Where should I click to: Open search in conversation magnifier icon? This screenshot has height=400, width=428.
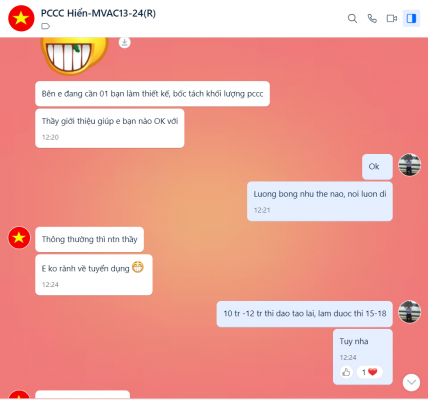coord(352,18)
